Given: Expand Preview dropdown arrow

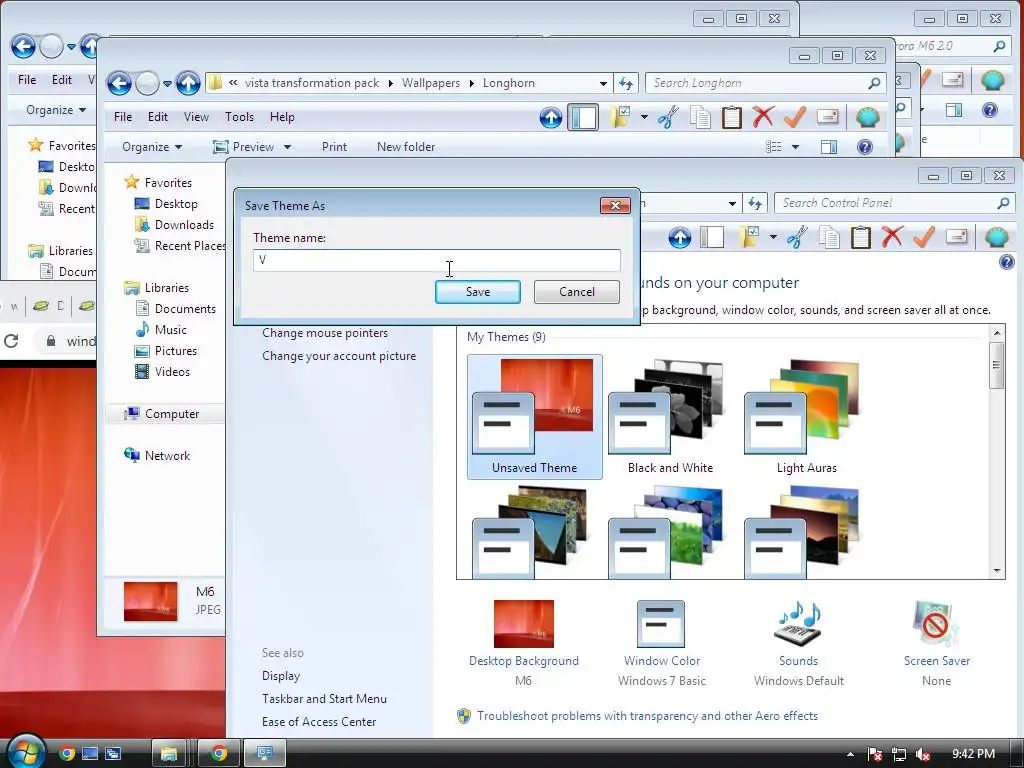Looking at the screenshot, I should pos(287,147).
